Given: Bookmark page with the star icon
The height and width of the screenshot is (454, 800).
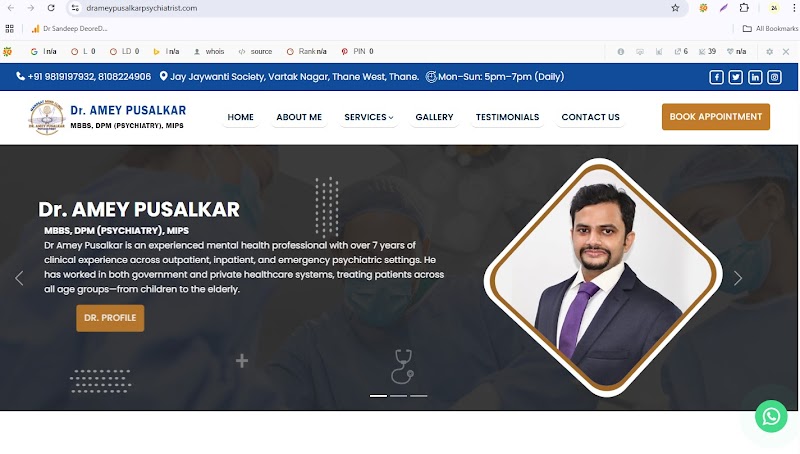Looking at the screenshot, I should click(x=675, y=8).
